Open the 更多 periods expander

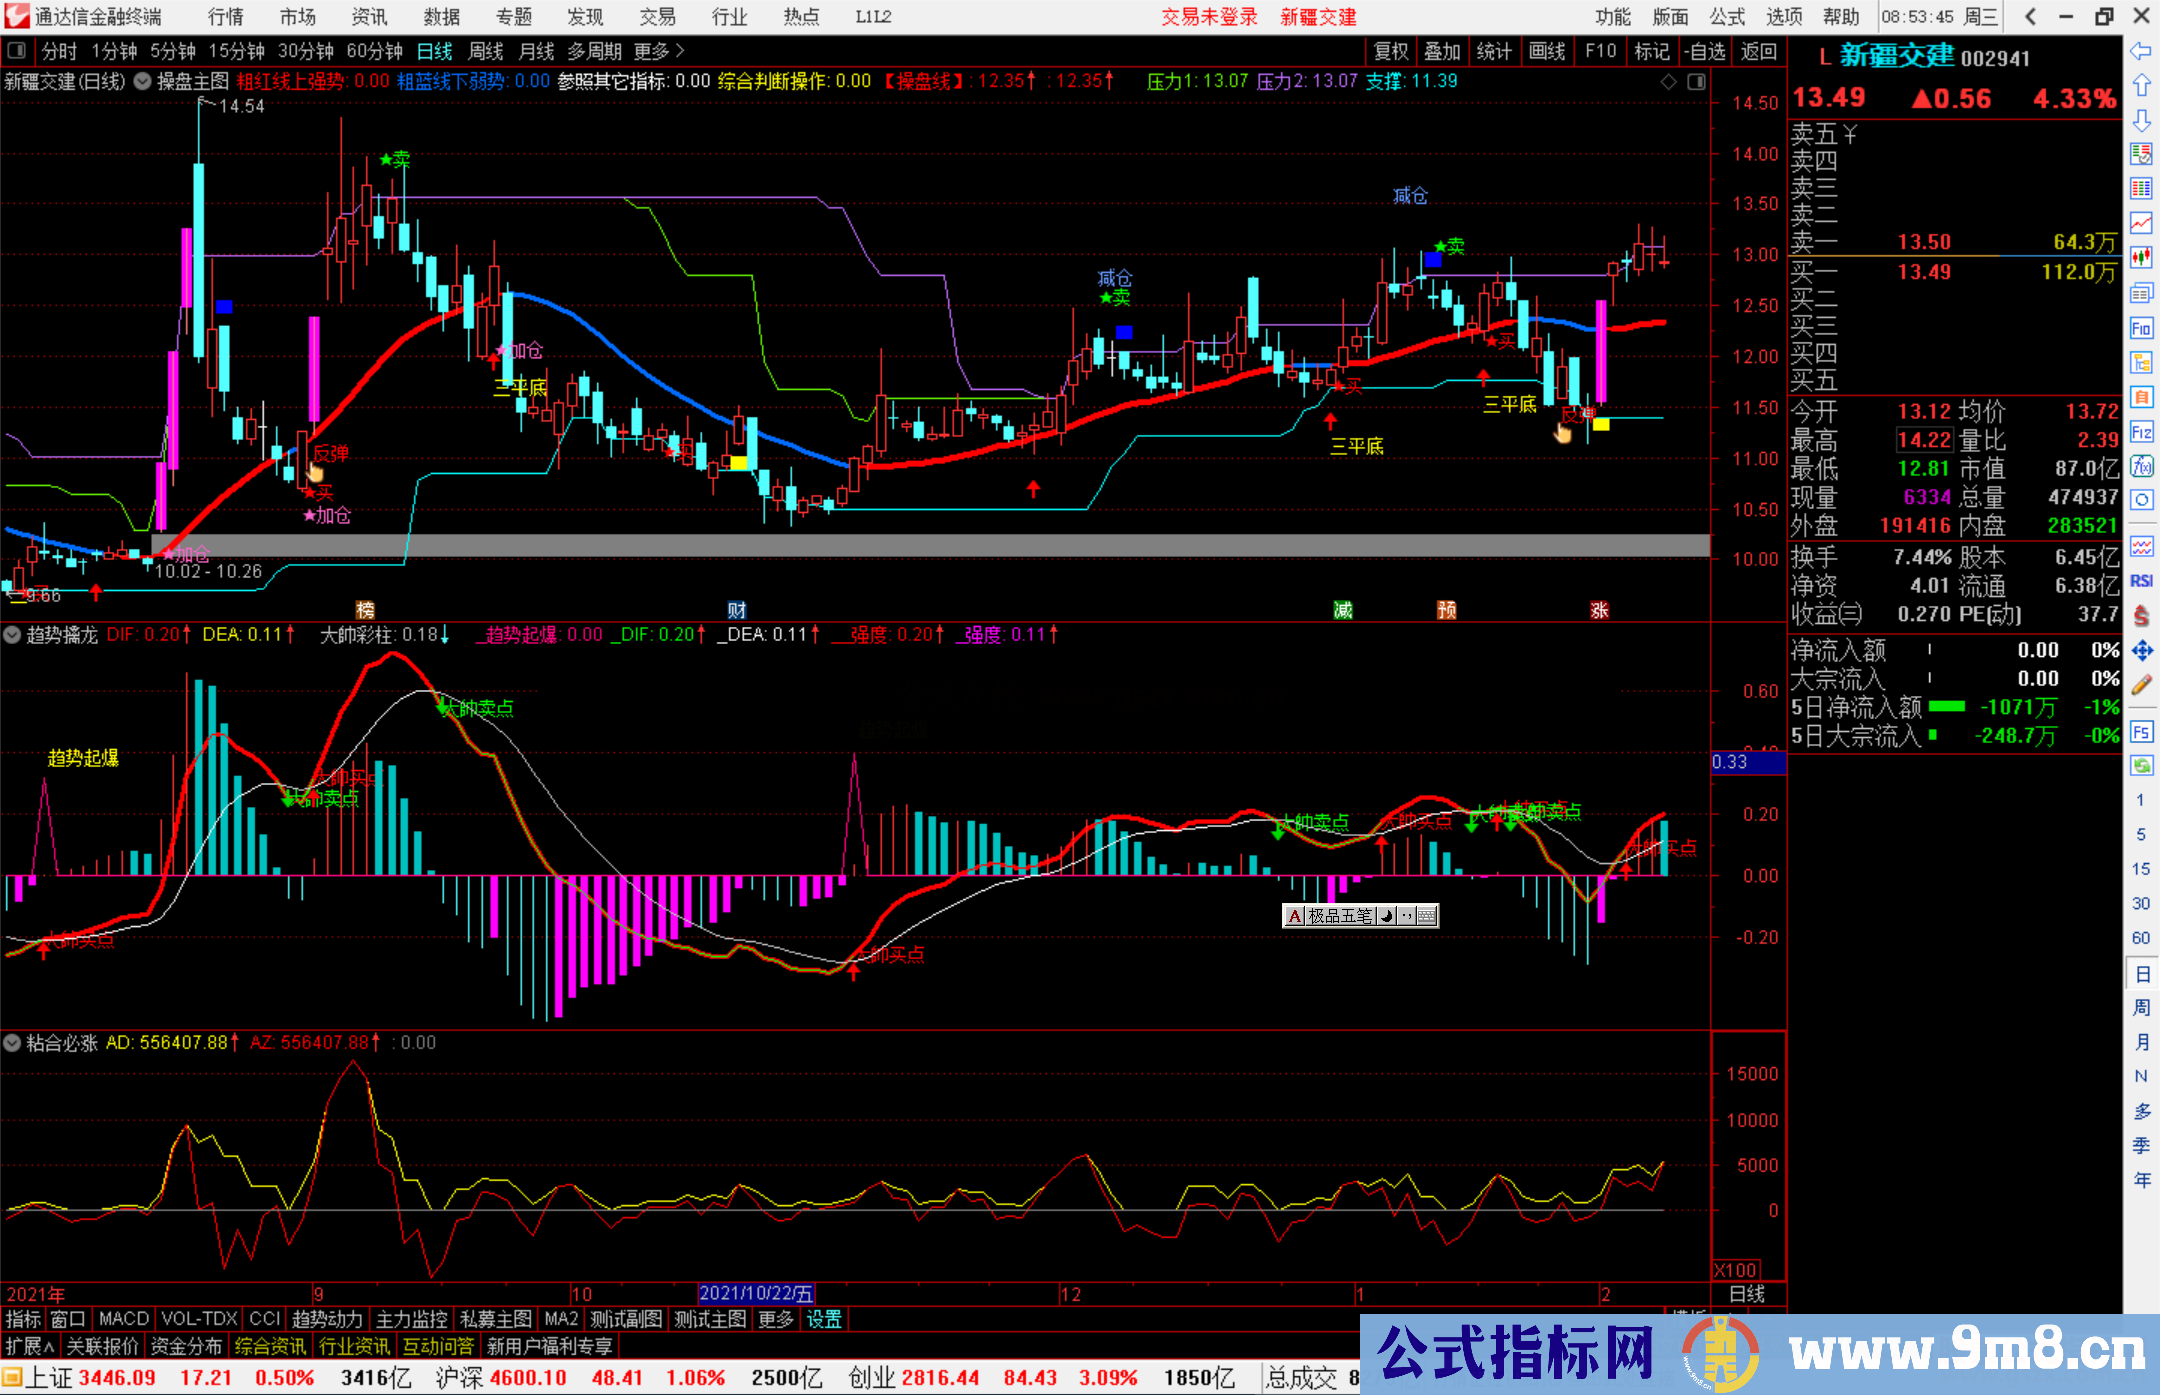[x=658, y=51]
